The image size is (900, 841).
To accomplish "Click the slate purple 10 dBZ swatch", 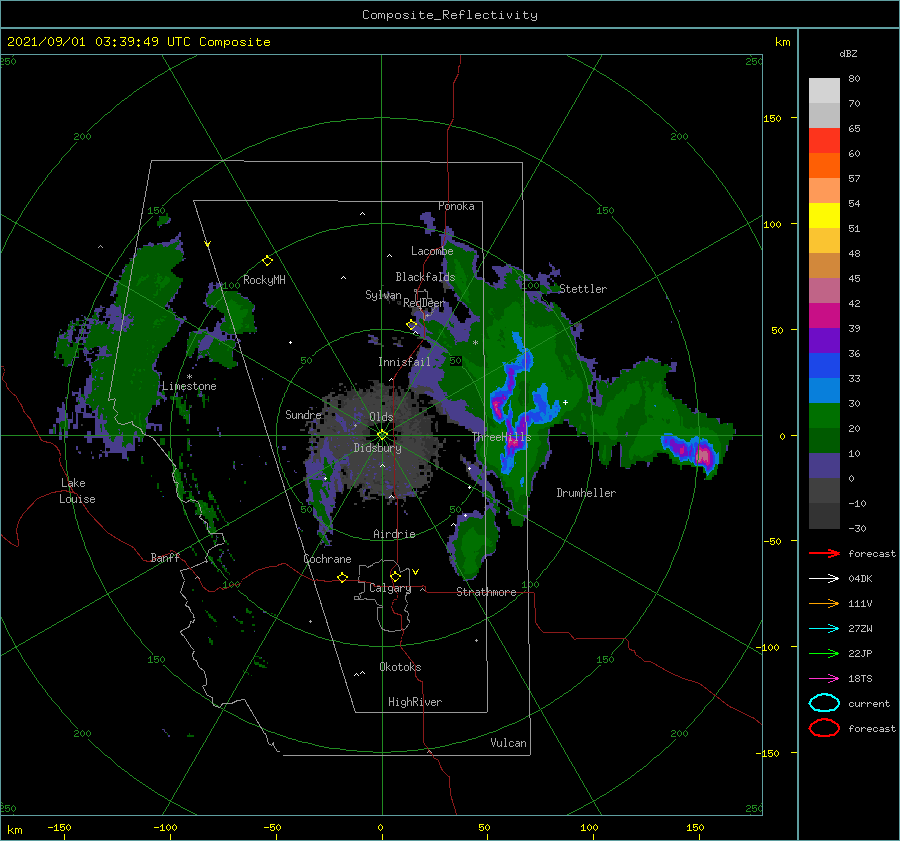I will (824, 465).
